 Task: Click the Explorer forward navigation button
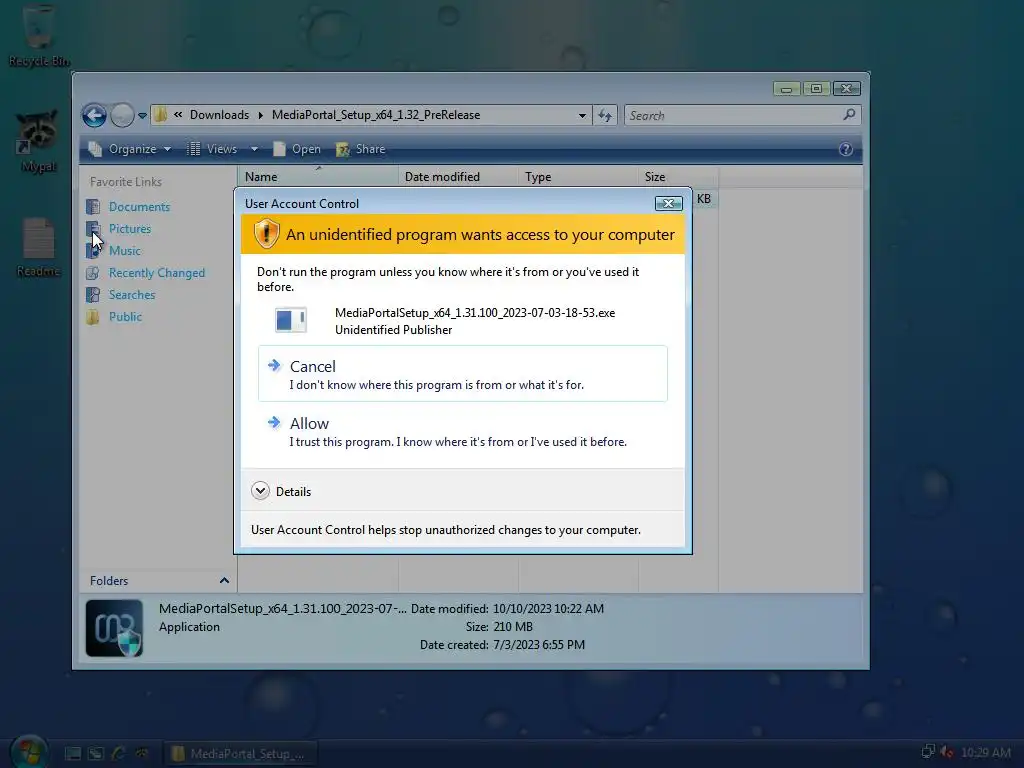point(122,116)
